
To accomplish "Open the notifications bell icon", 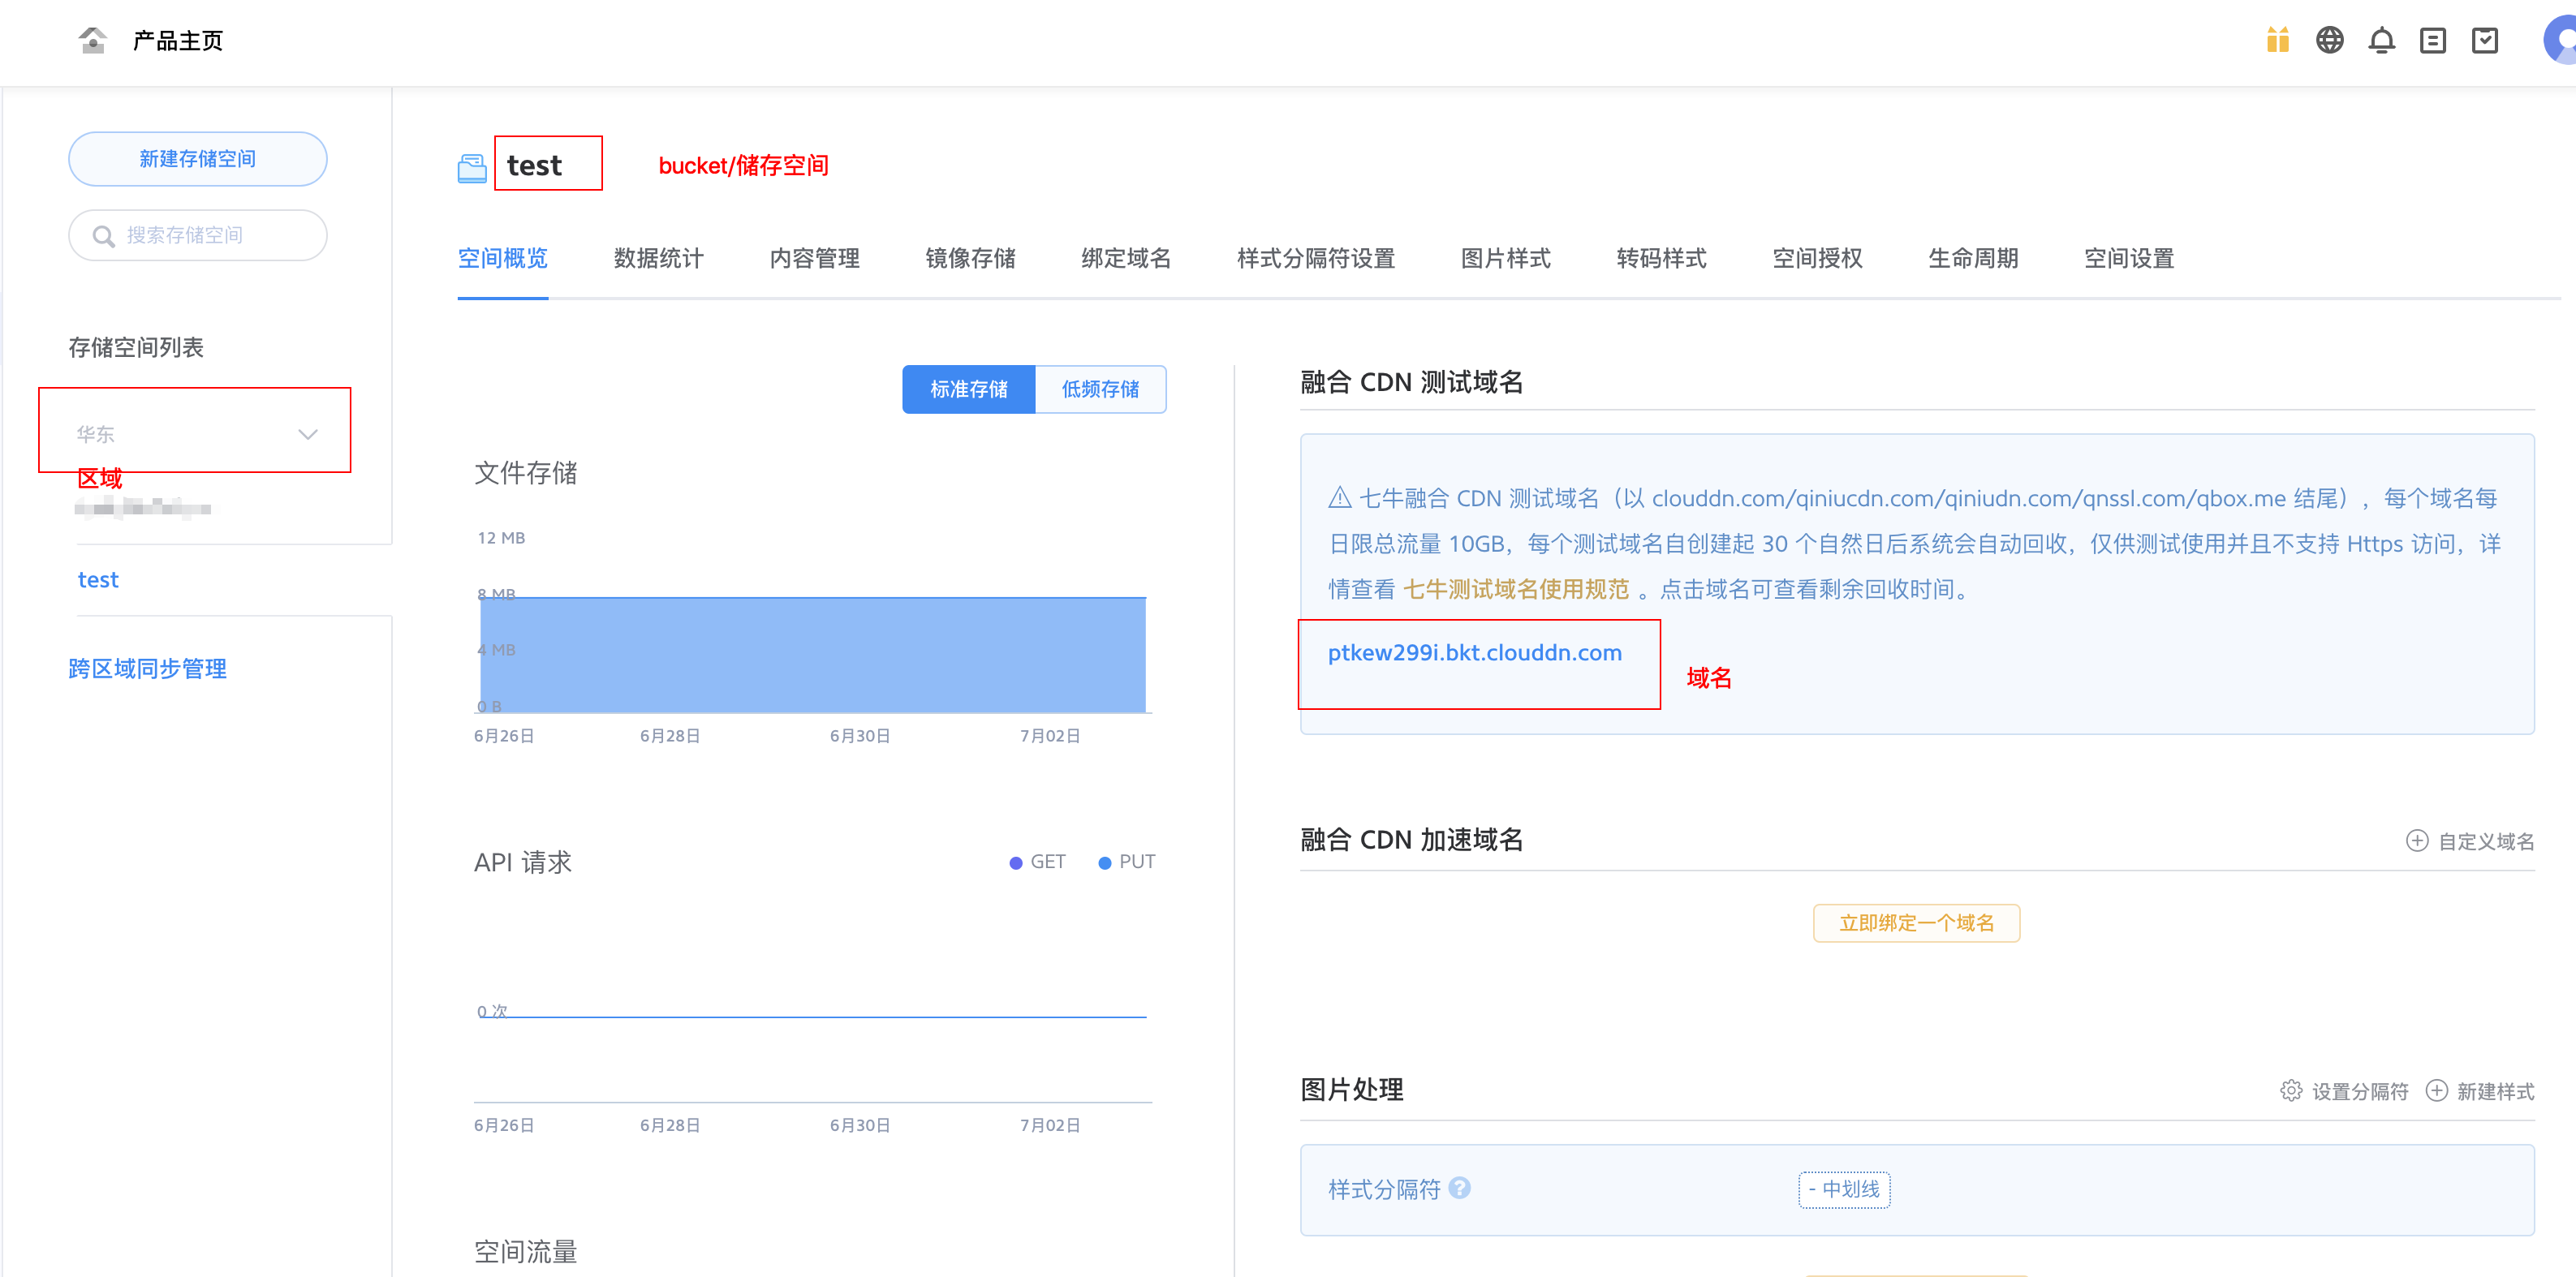I will click(x=2382, y=41).
